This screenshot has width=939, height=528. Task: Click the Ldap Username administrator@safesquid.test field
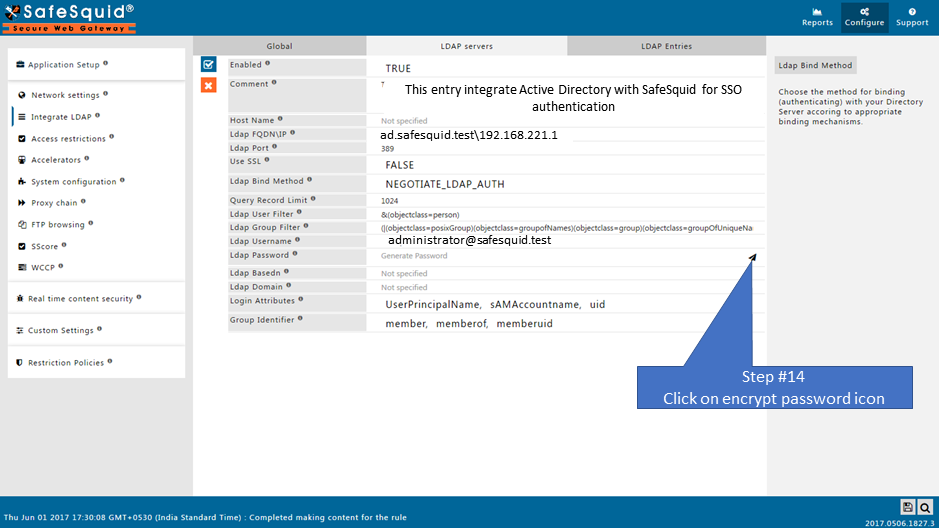point(566,241)
